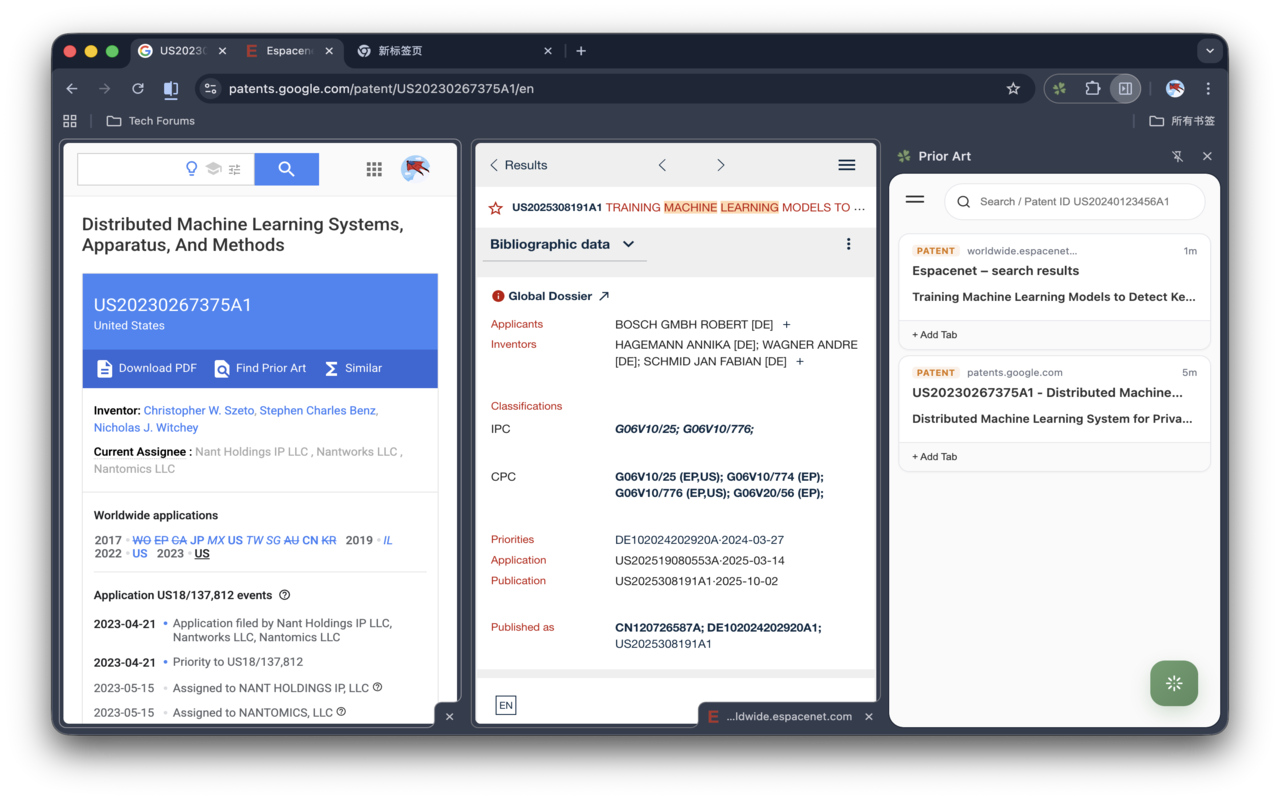Viewport: 1280px width, 800px height.
Task: Open the green Prior Art extension icon
Action: pyautogui.click(x=1060, y=89)
